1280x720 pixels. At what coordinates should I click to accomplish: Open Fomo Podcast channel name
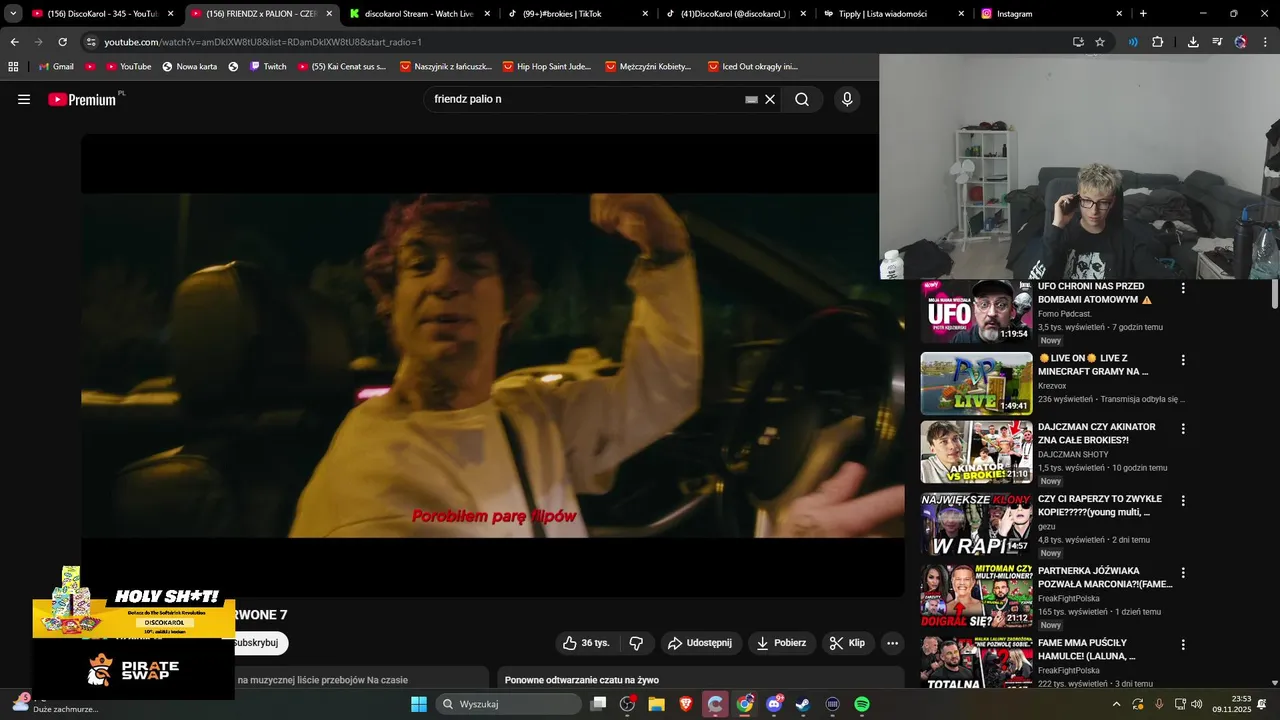pos(1065,314)
